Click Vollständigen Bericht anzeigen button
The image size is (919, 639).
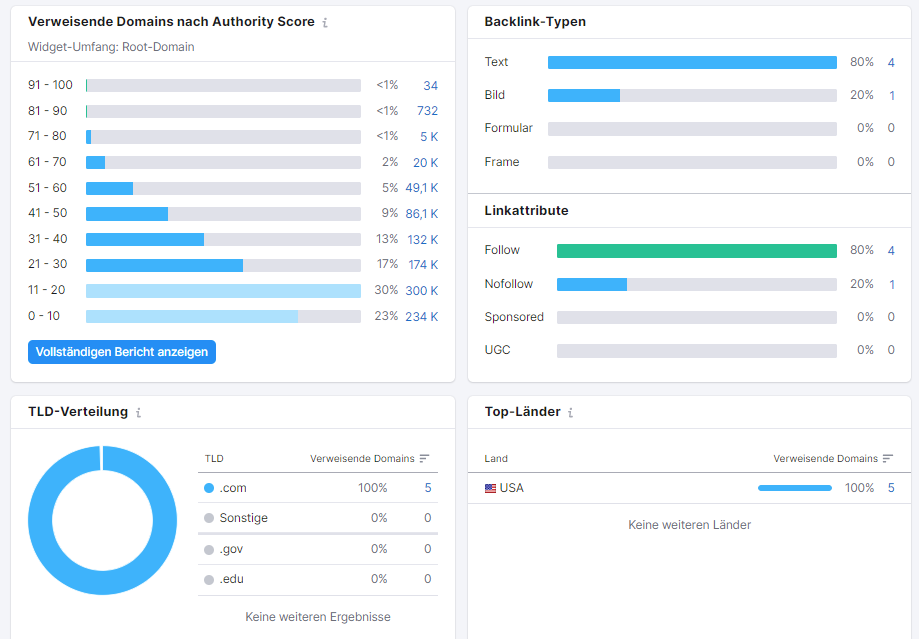(122, 352)
